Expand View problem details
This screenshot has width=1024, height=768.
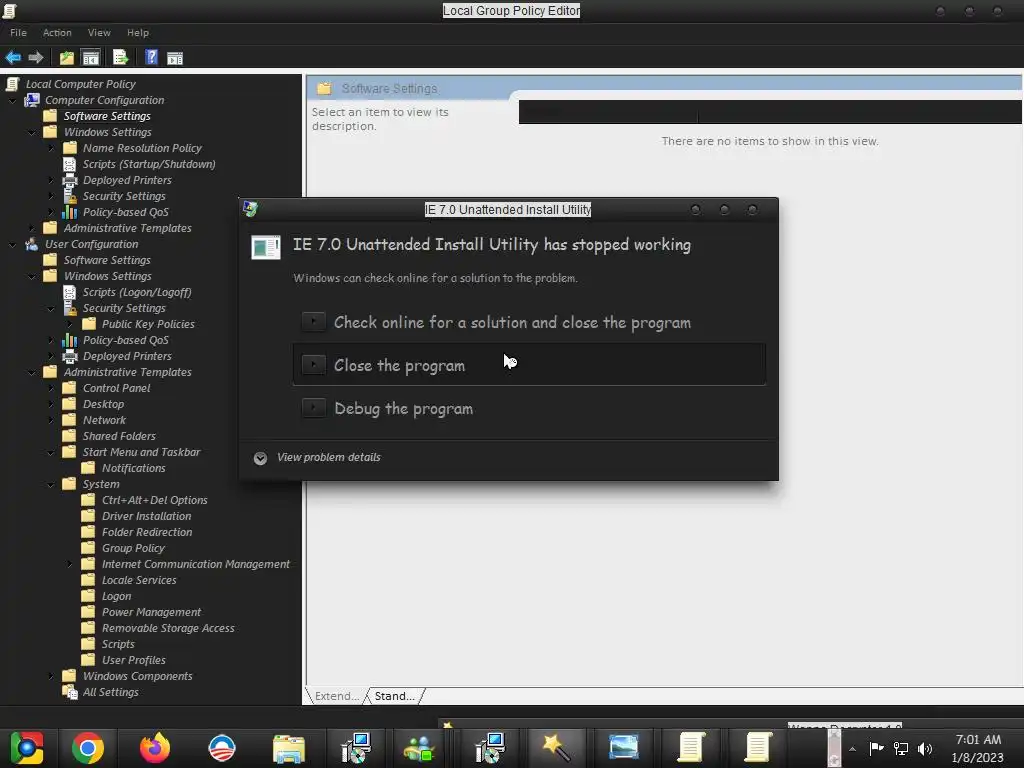click(317, 457)
